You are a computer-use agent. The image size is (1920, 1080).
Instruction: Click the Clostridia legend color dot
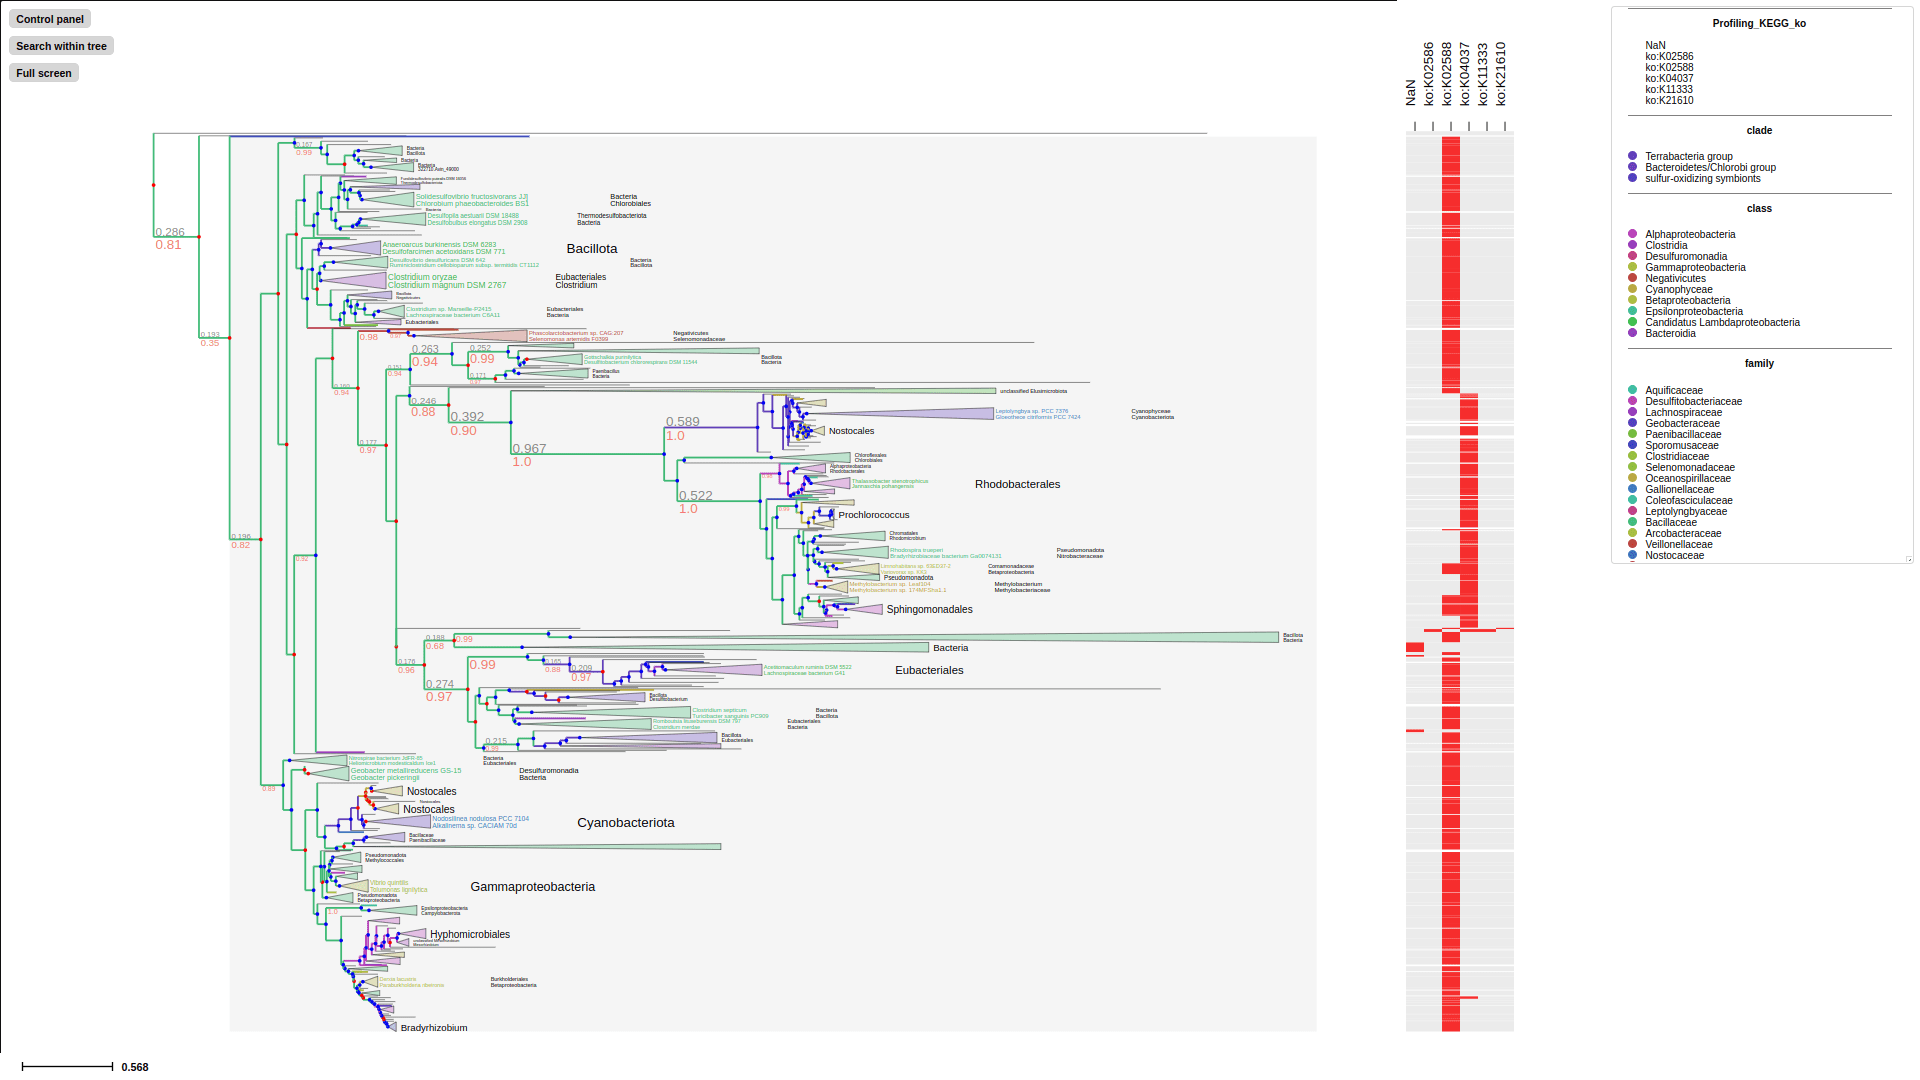point(1633,245)
